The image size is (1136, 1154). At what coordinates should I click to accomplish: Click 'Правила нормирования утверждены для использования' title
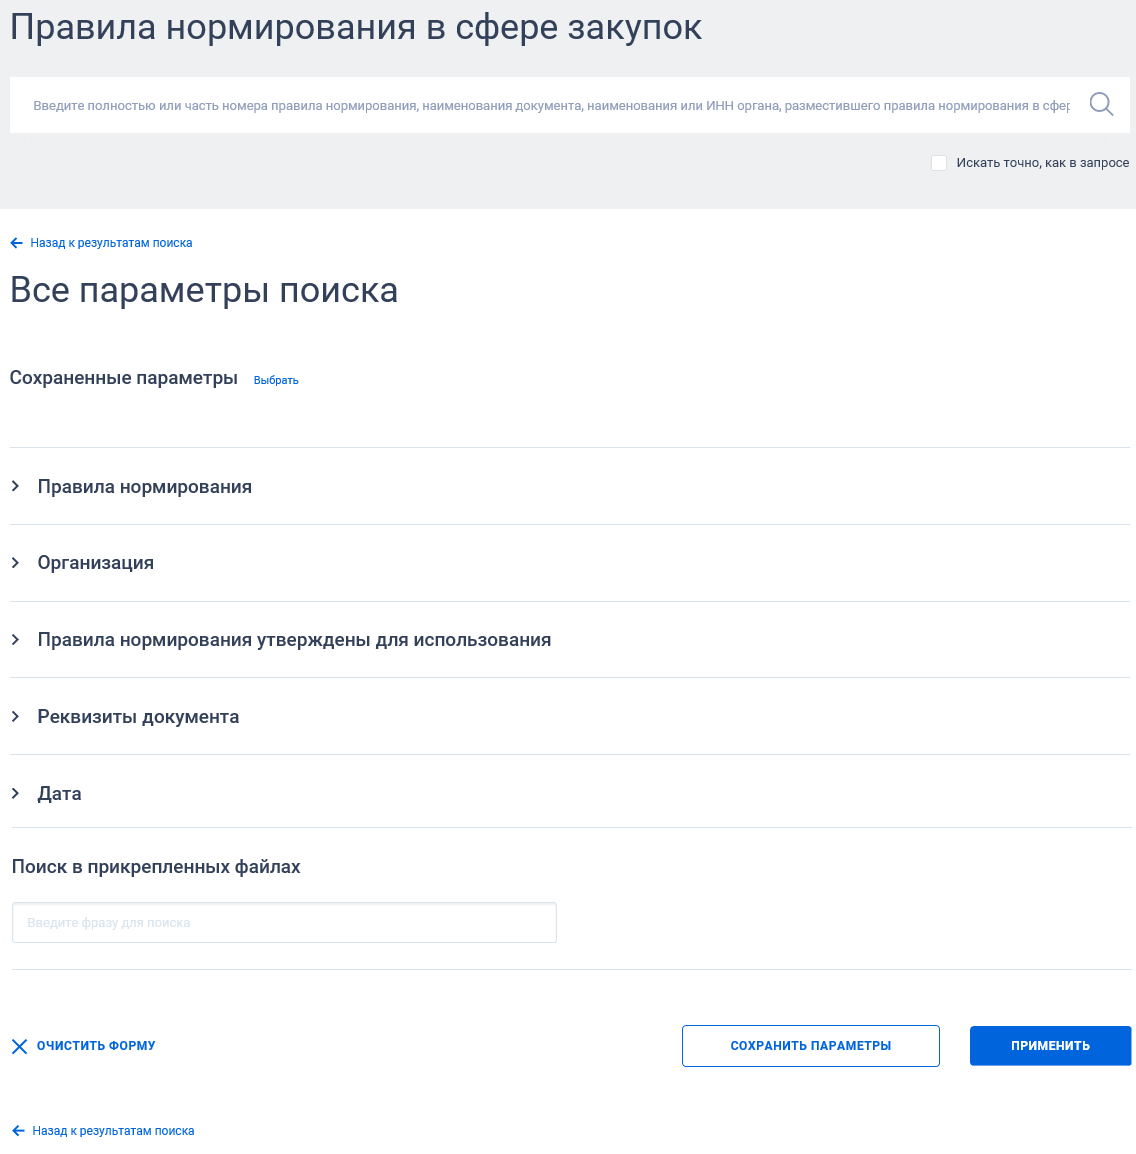(x=294, y=640)
